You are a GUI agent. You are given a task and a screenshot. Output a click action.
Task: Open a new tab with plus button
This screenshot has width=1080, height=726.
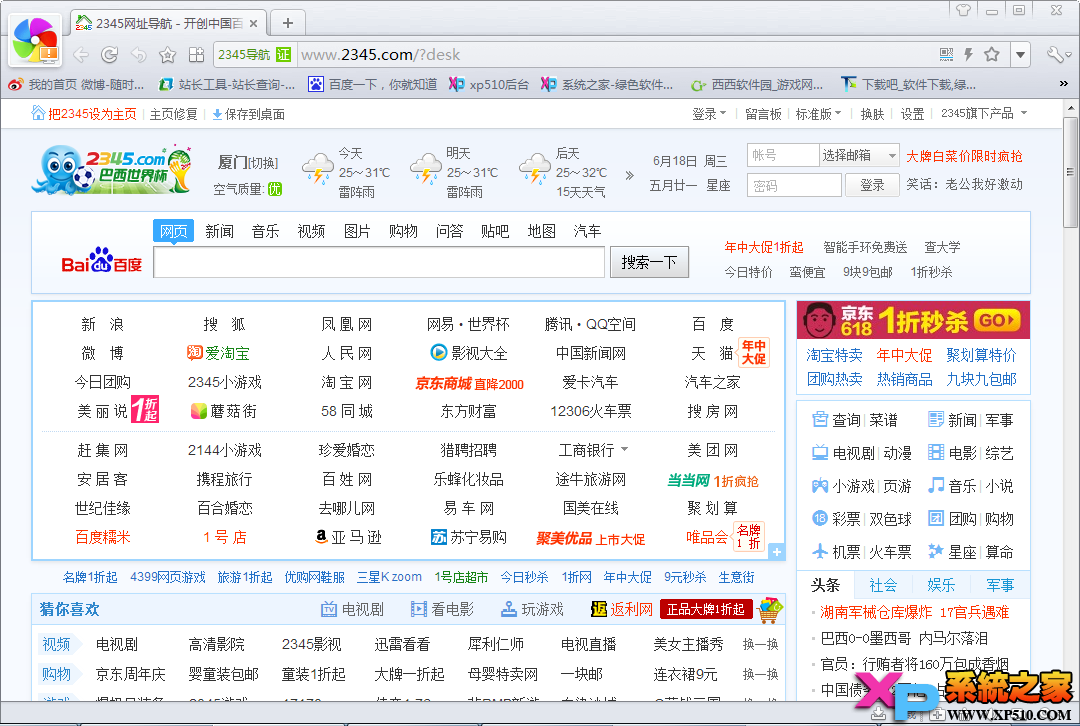click(288, 23)
